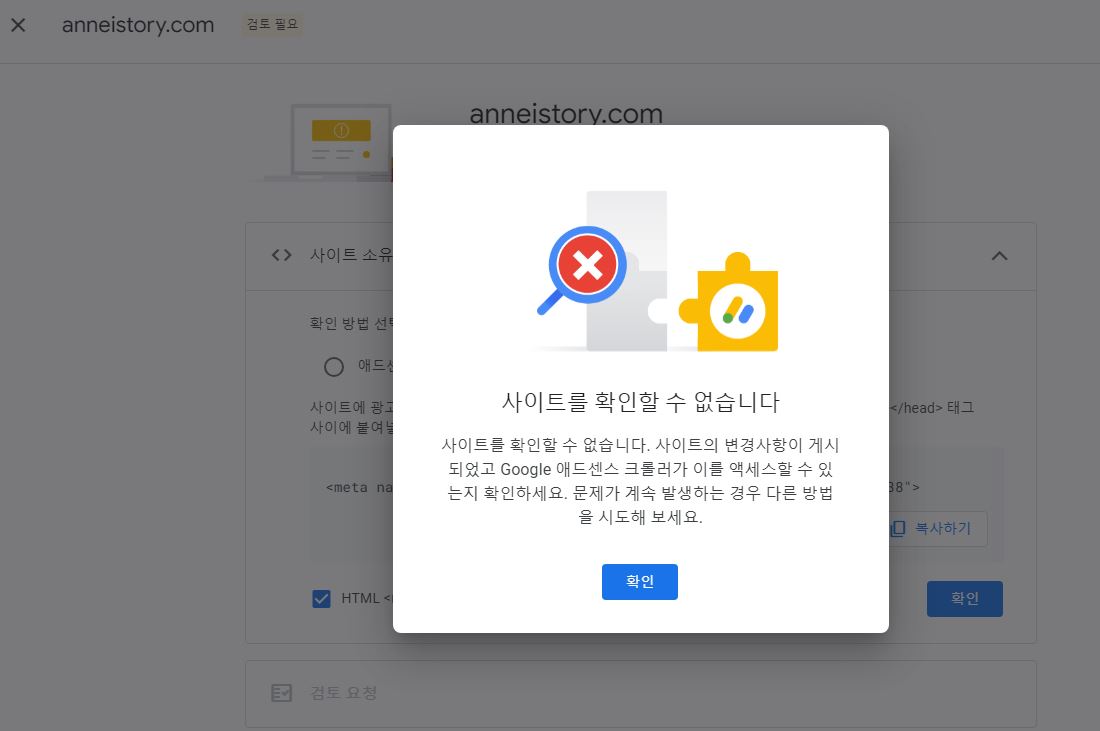Click the 확인 방법 선택 label
The image size is (1100, 731).
coord(351,323)
